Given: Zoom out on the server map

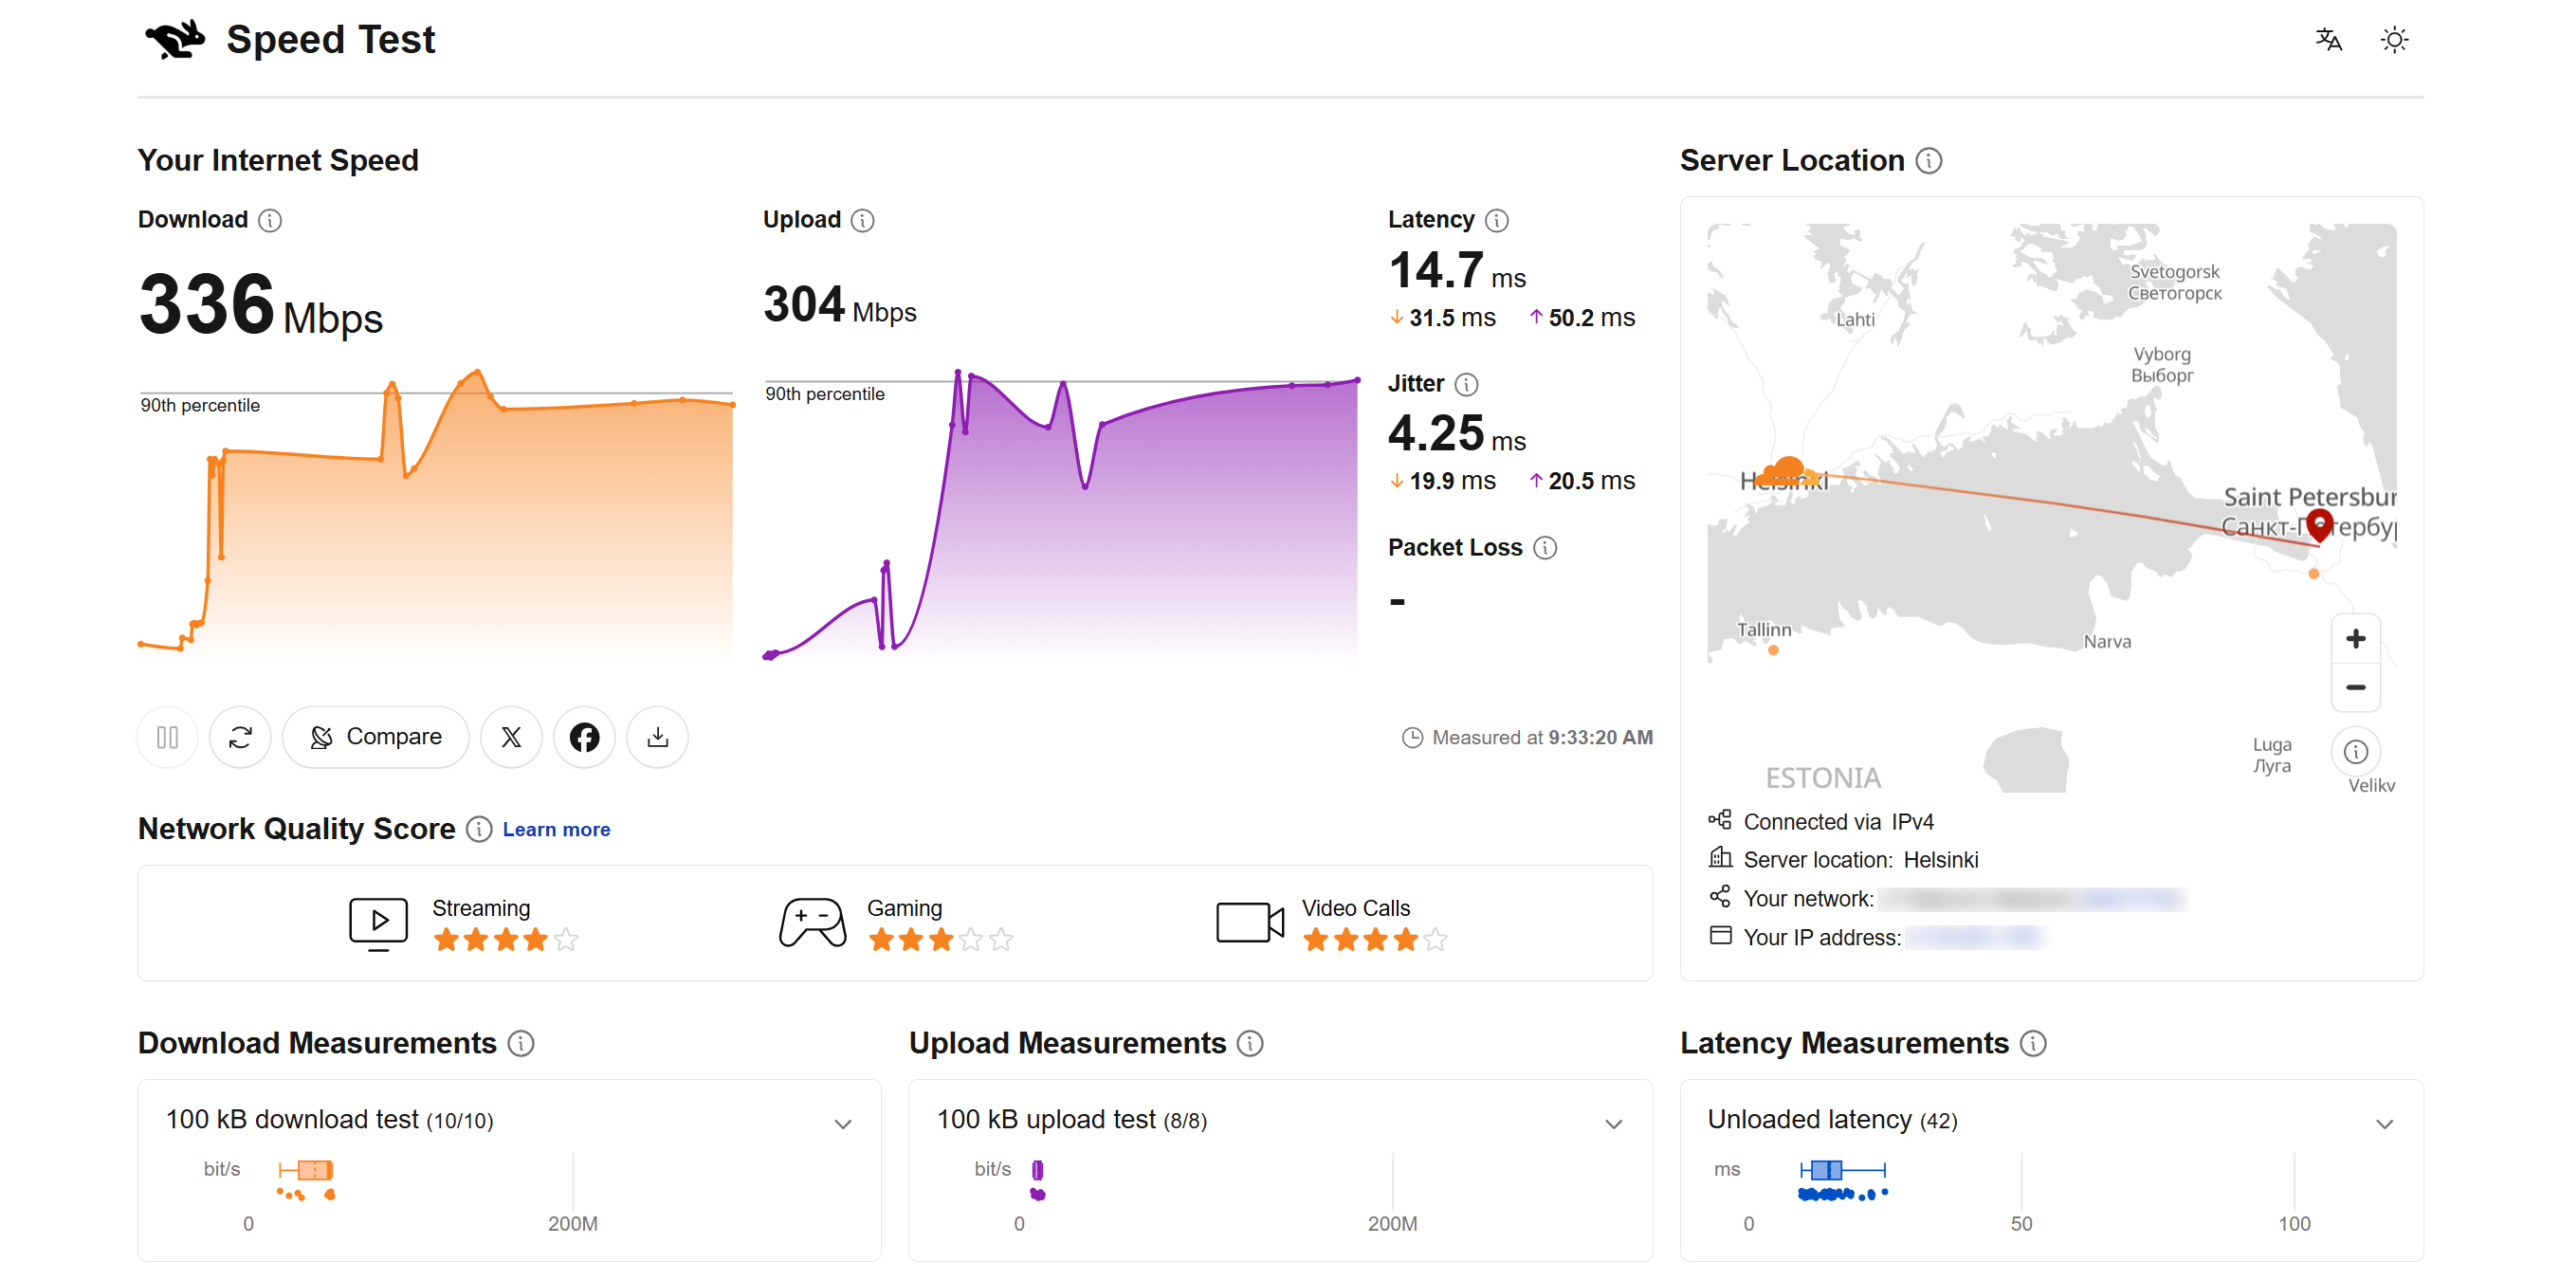Looking at the screenshot, I should [x=2355, y=687].
